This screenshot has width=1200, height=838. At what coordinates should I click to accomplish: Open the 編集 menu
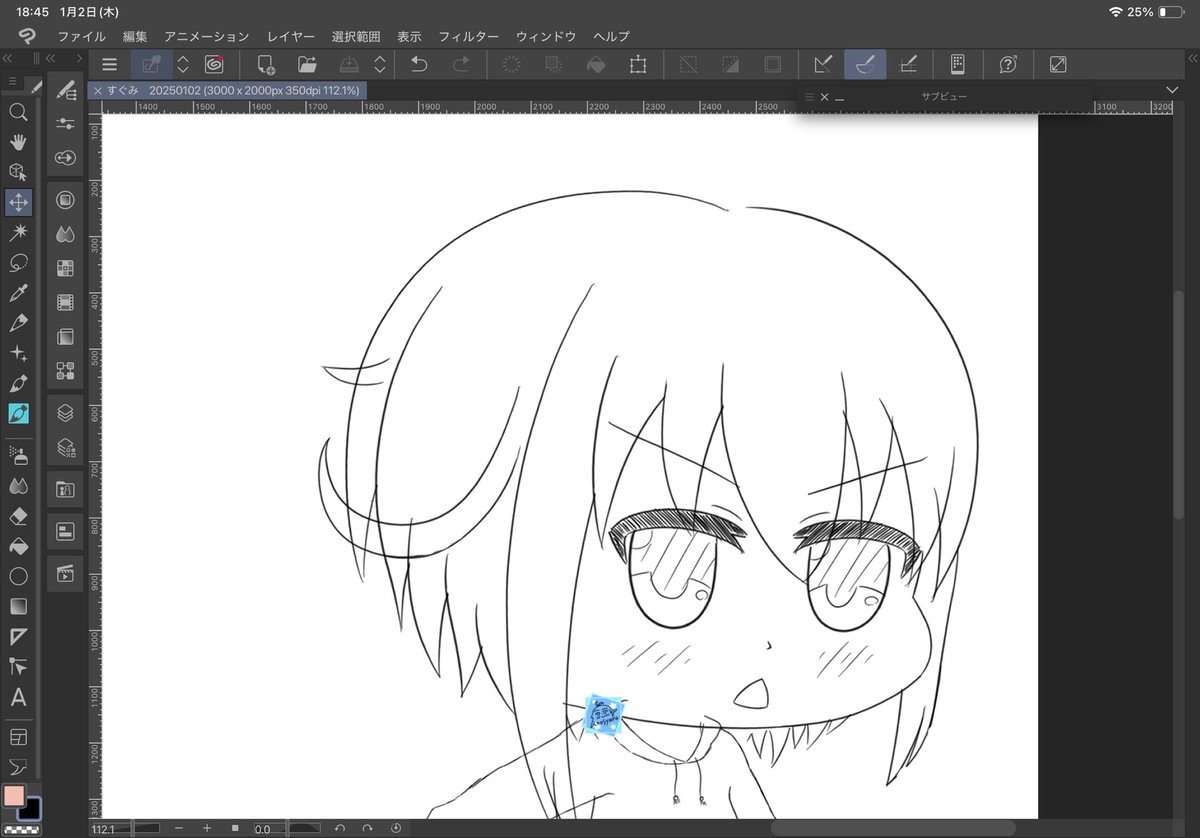[135, 36]
